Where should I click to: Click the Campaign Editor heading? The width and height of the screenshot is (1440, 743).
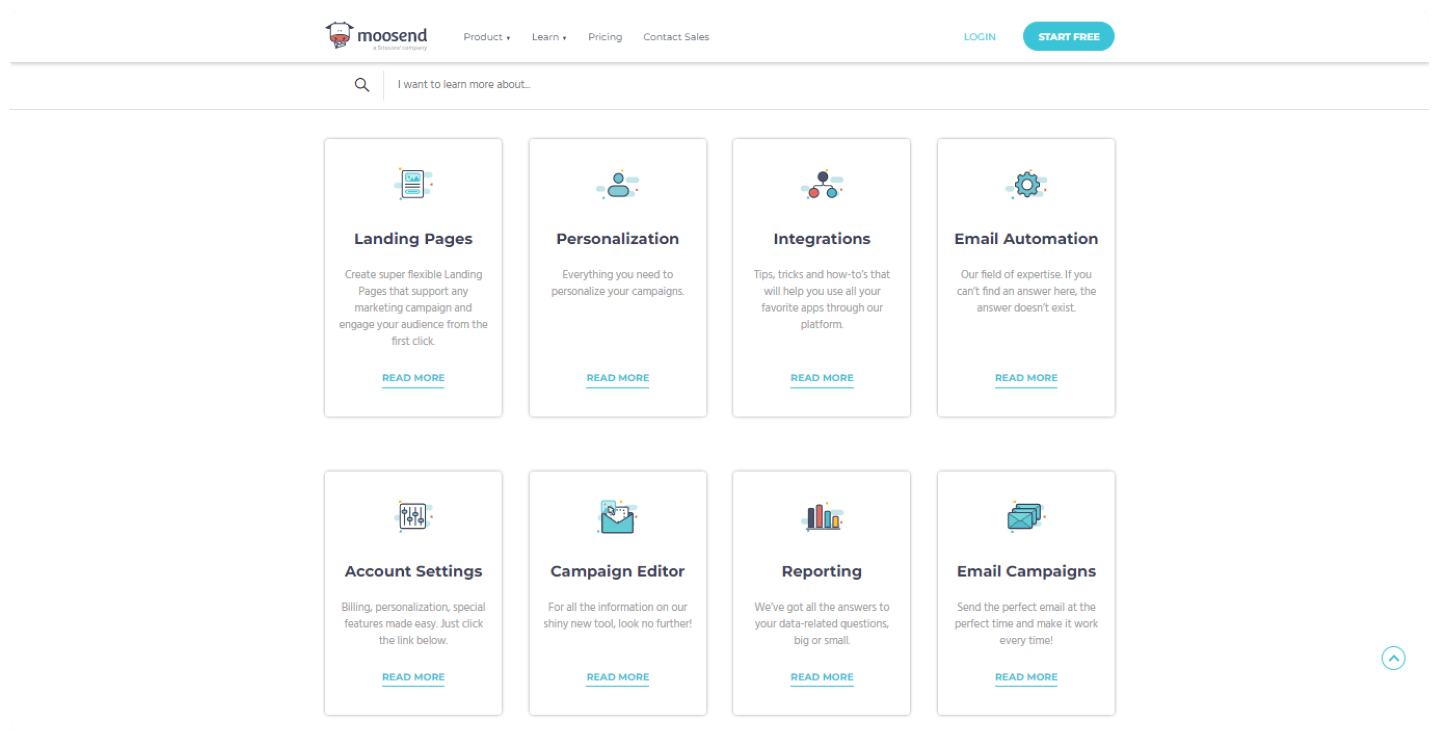coord(618,572)
